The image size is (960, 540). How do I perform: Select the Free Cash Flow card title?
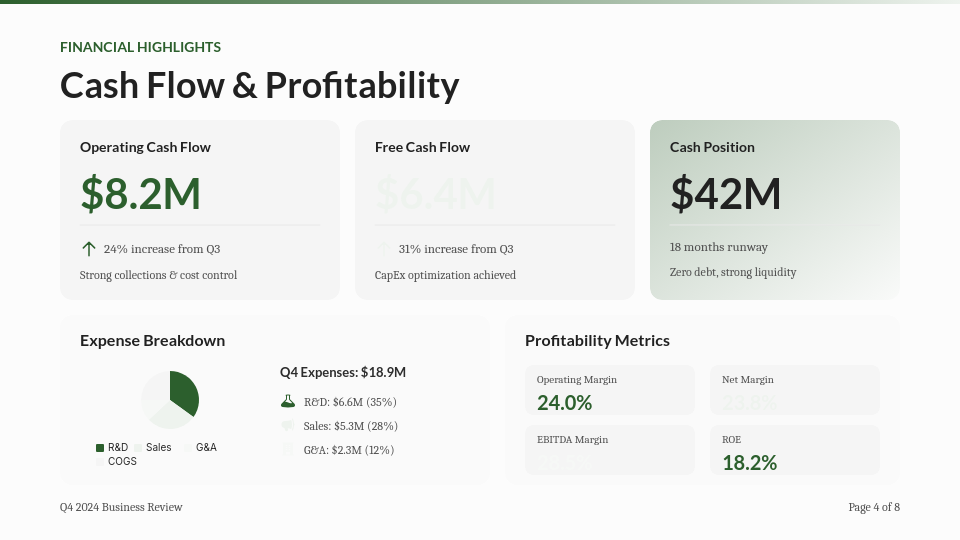(x=422, y=147)
